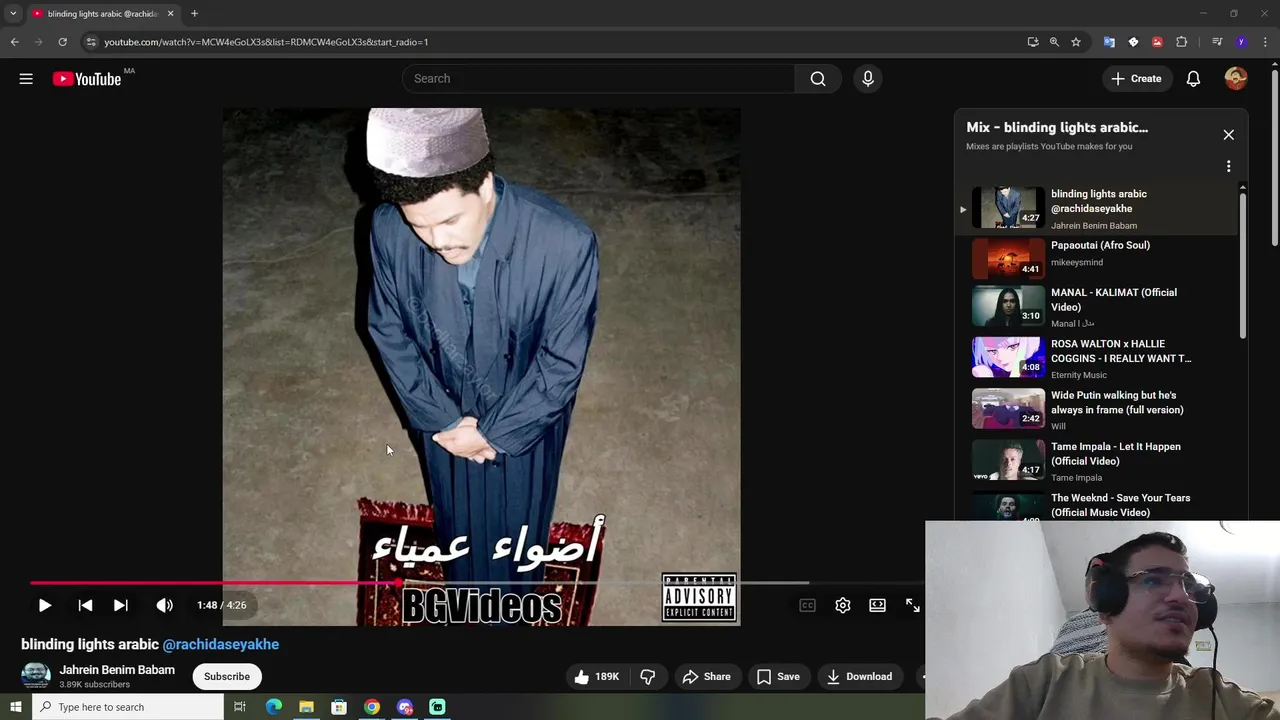This screenshot has height=720, width=1280.
Task: Select the current blinding lights arabic entry
Action: 1097,208
